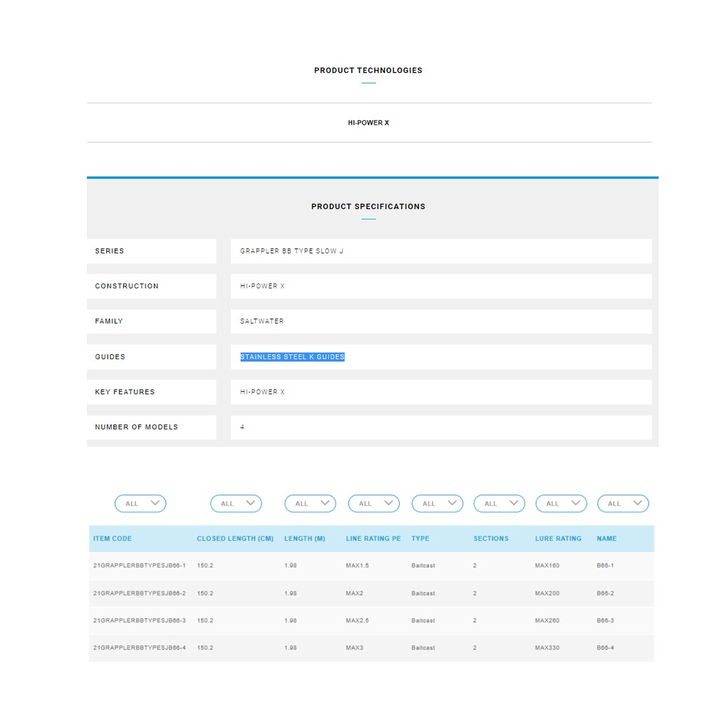Click the Closed Length (CM) column header
The width and height of the screenshot is (726, 726).
click(x=235, y=539)
